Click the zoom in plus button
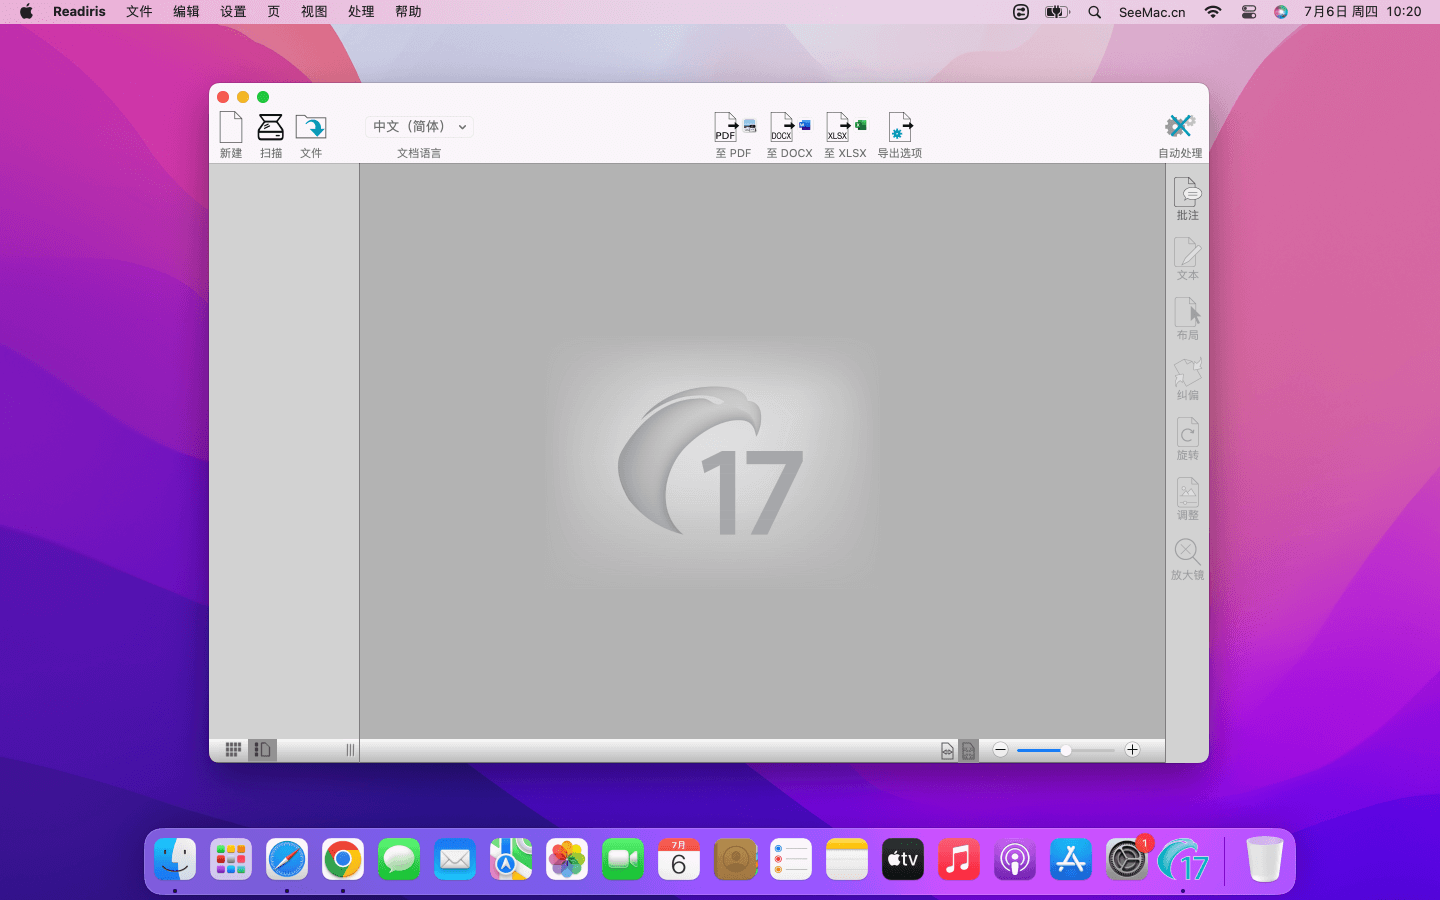Image resolution: width=1440 pixels, height=900 pixels. tap(1132, 750)
